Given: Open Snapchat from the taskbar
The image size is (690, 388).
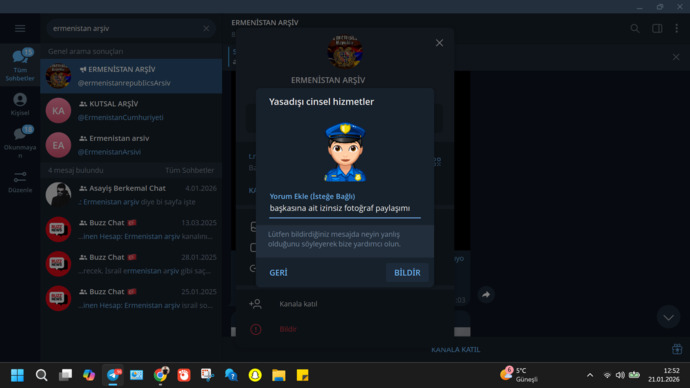Looking at the screenshot, I should coord(255,375).
